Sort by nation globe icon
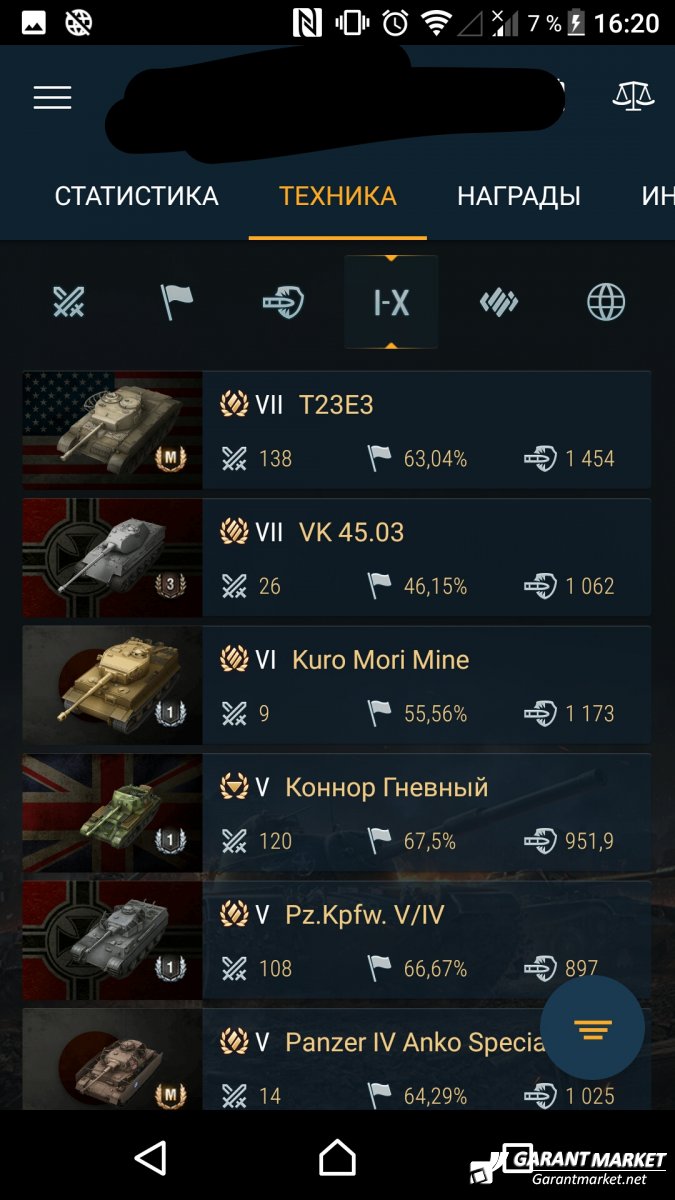This screenshot has width=675, height=1200. (x=606, y=301)
